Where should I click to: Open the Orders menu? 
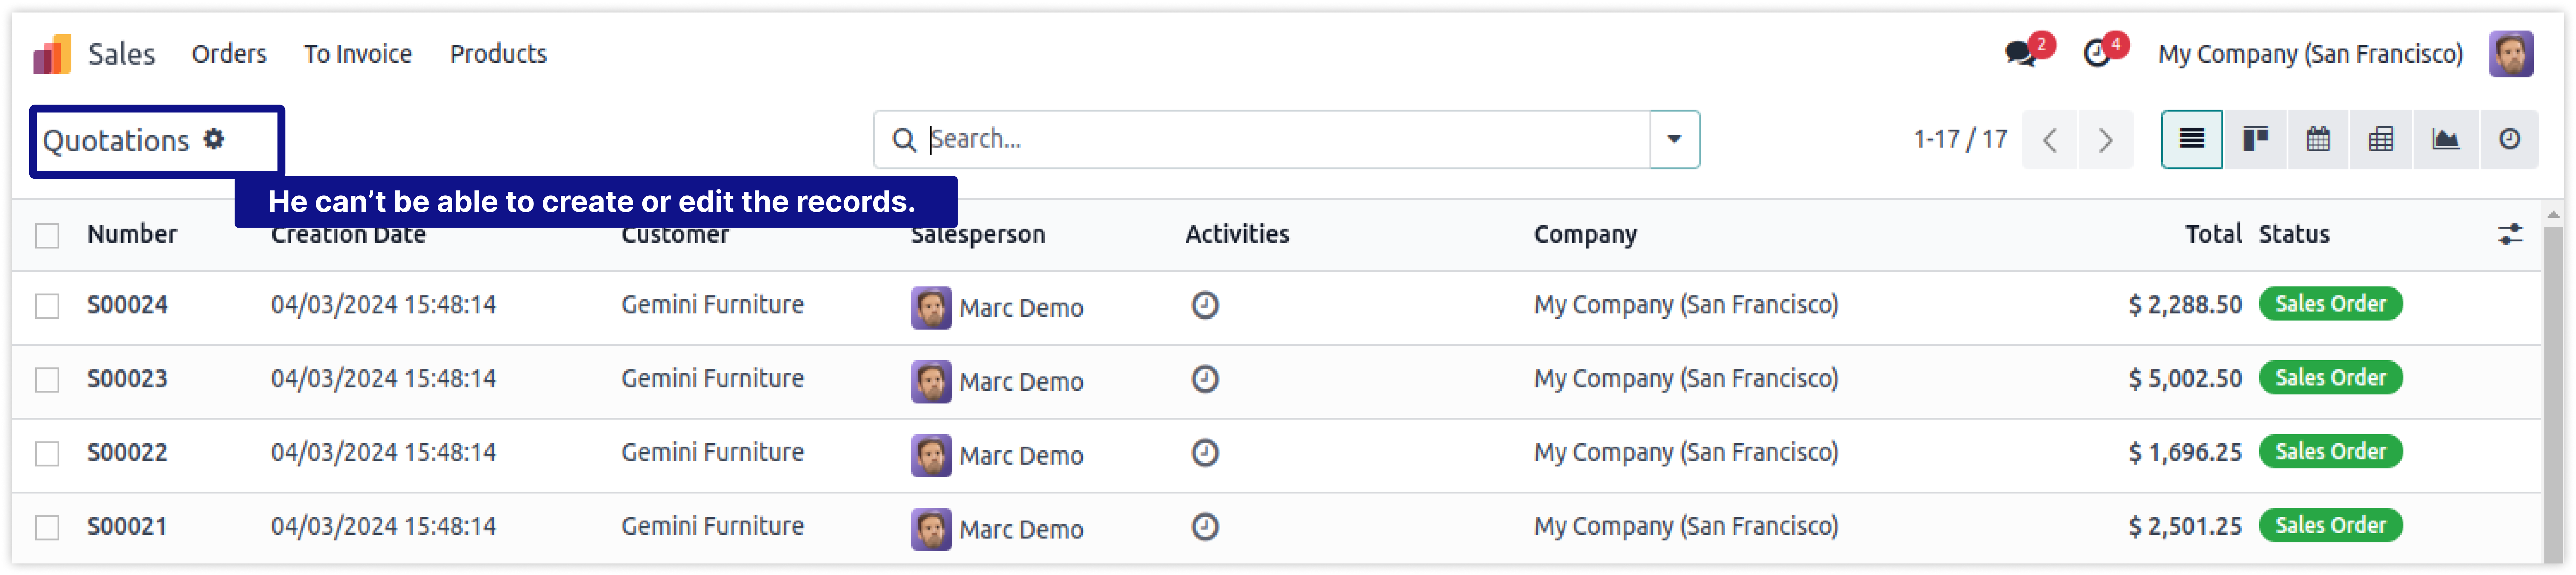[229, 54]
